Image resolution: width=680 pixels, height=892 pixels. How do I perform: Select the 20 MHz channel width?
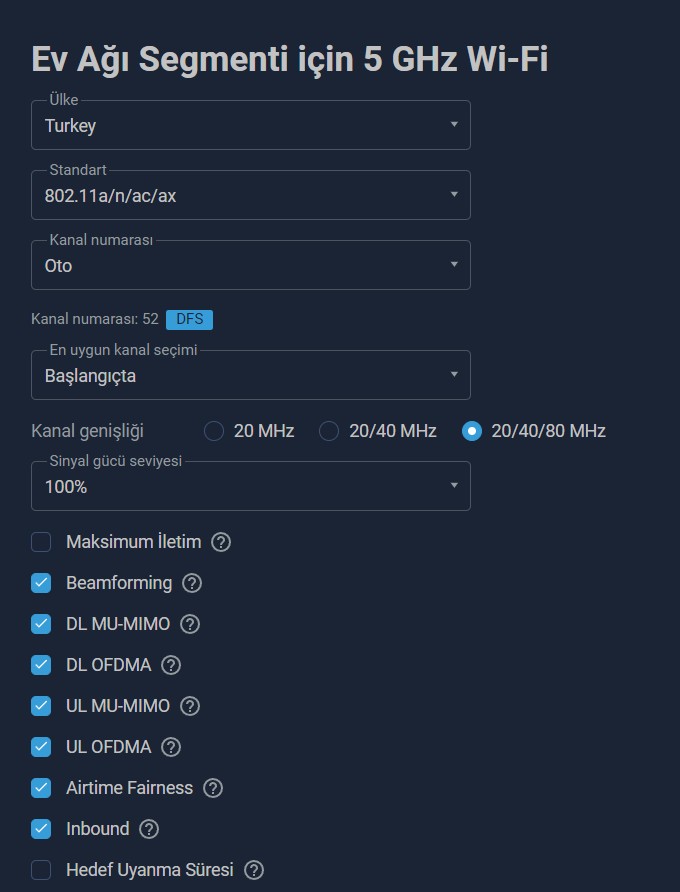pos(214,431)
